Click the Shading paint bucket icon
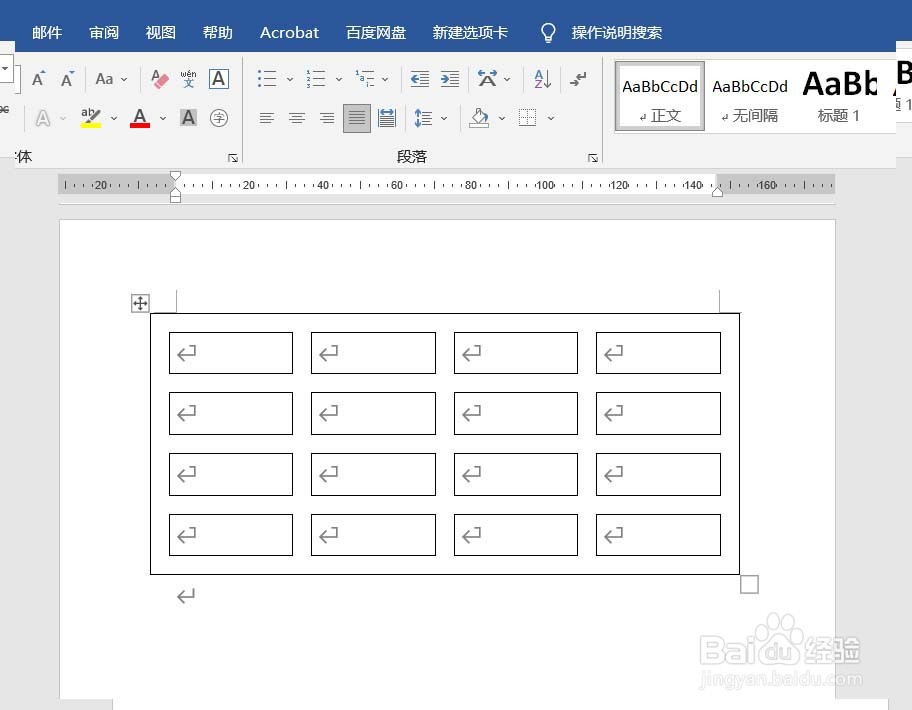The width and height of the screenshot is (912, 710). pyautogui.click(x=479, y=118)
